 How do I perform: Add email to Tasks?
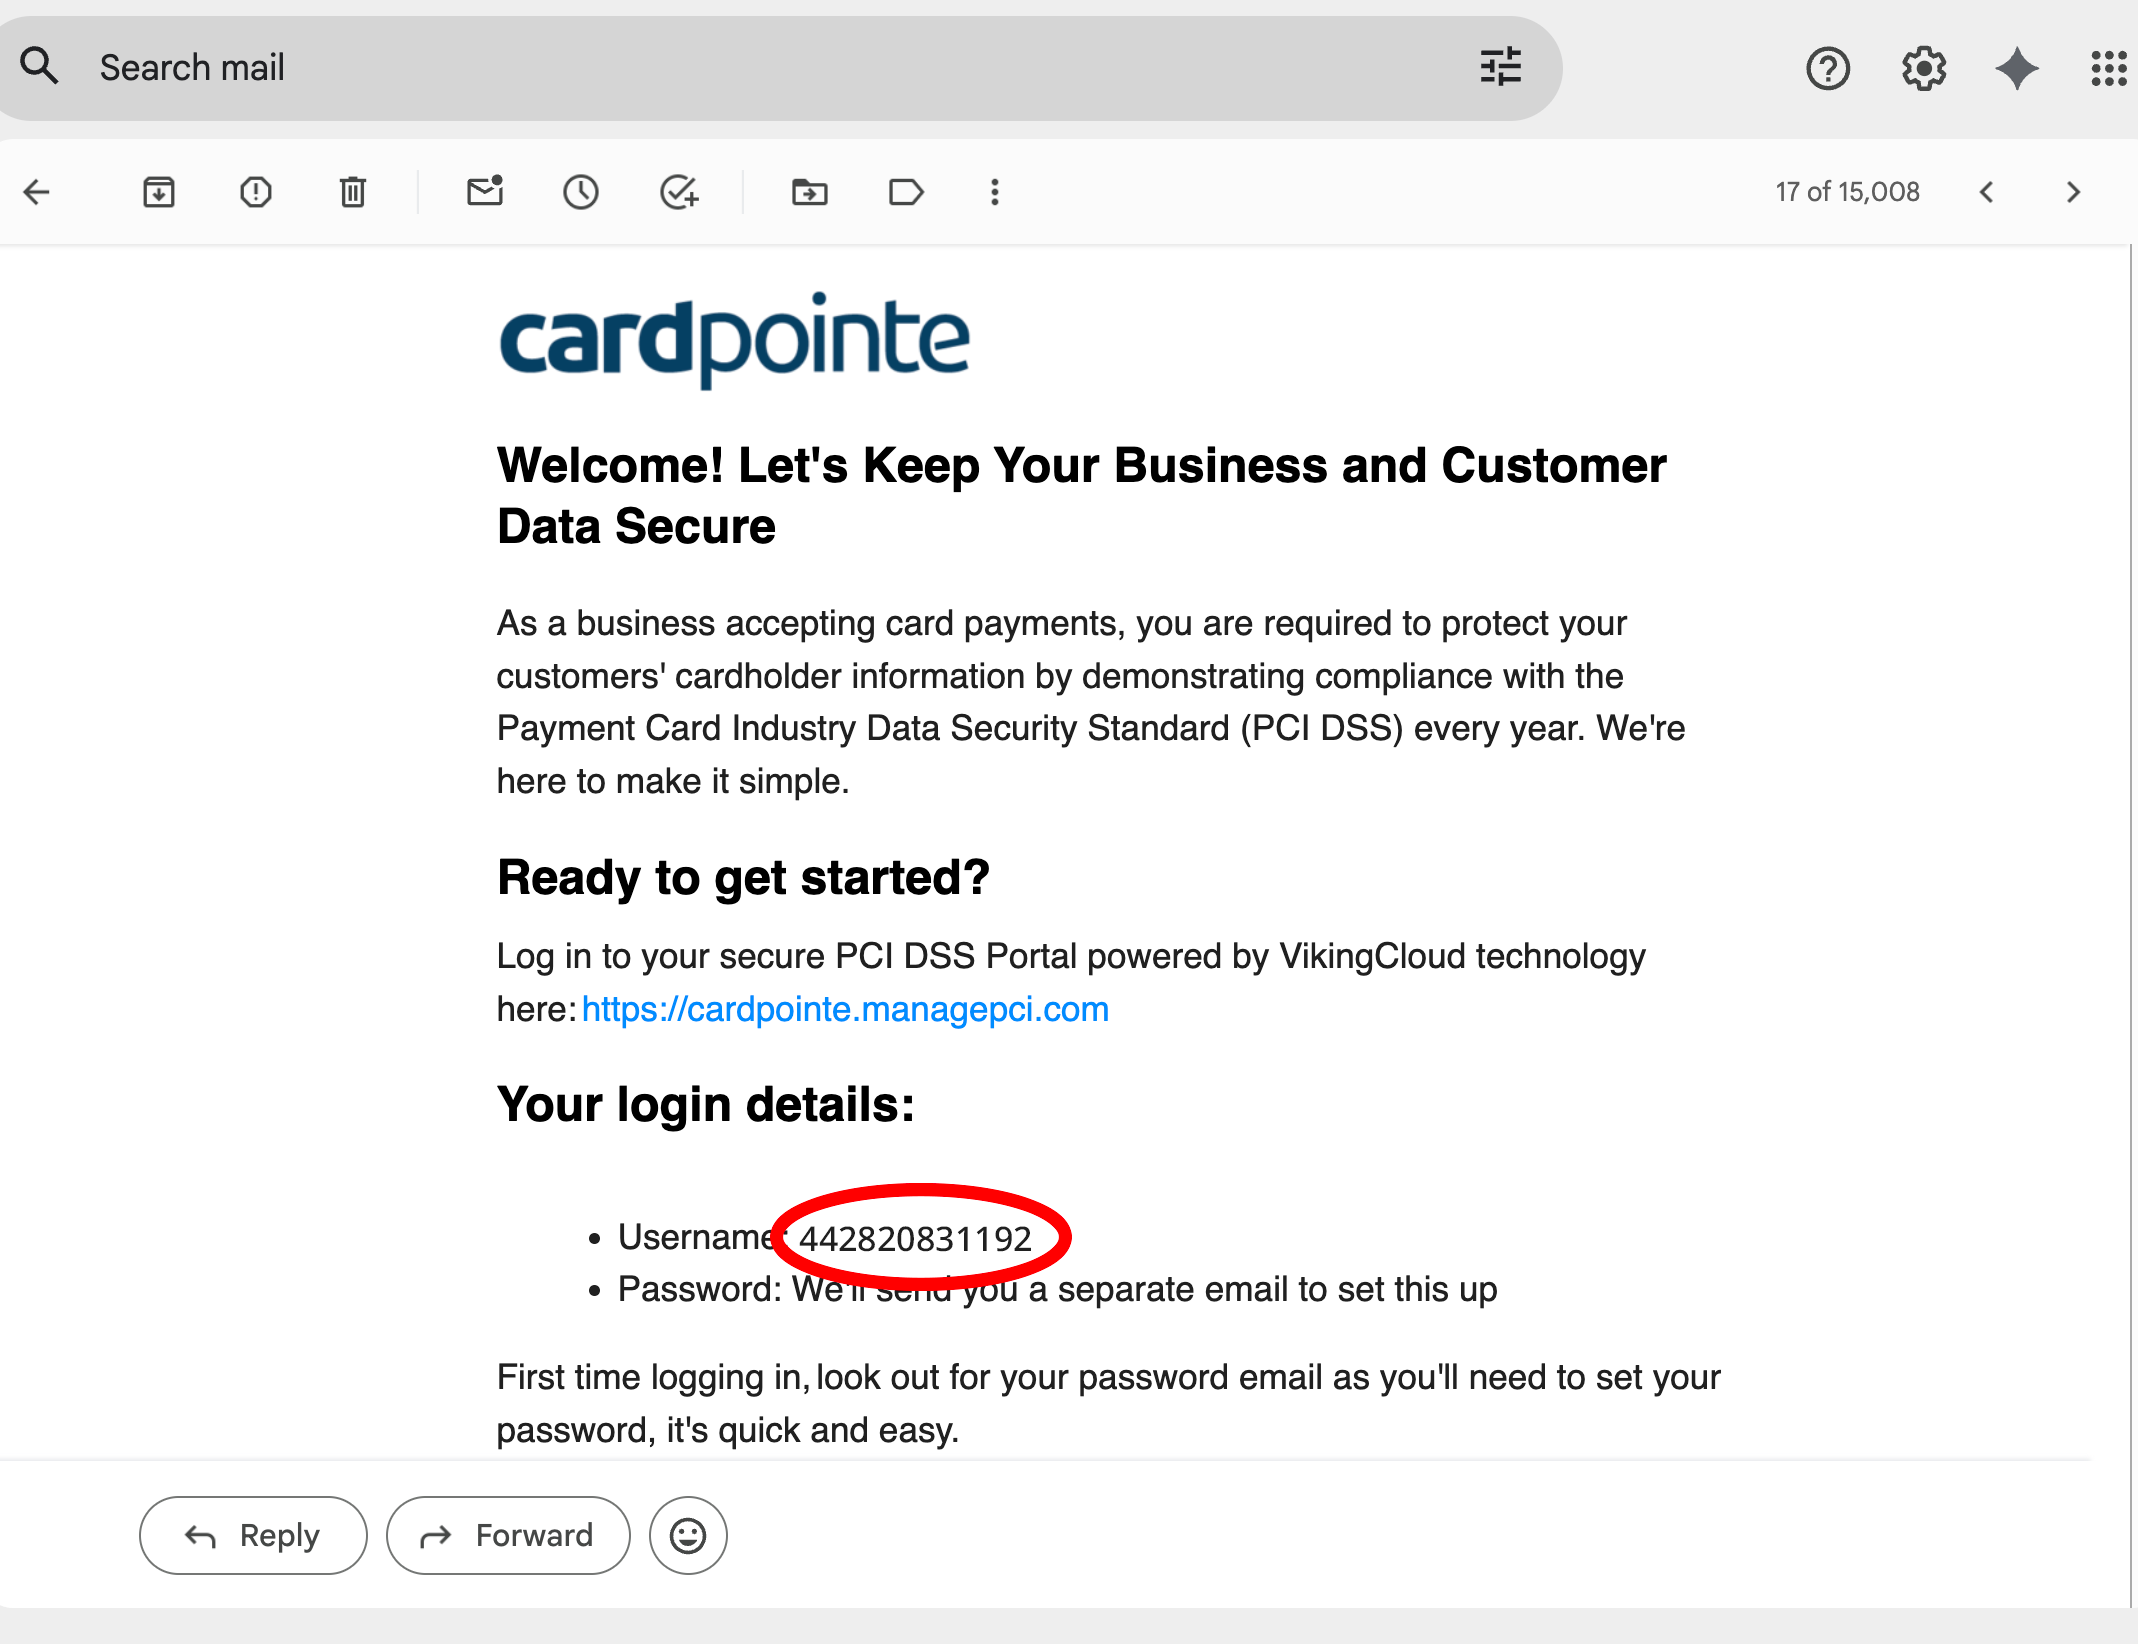679,192
